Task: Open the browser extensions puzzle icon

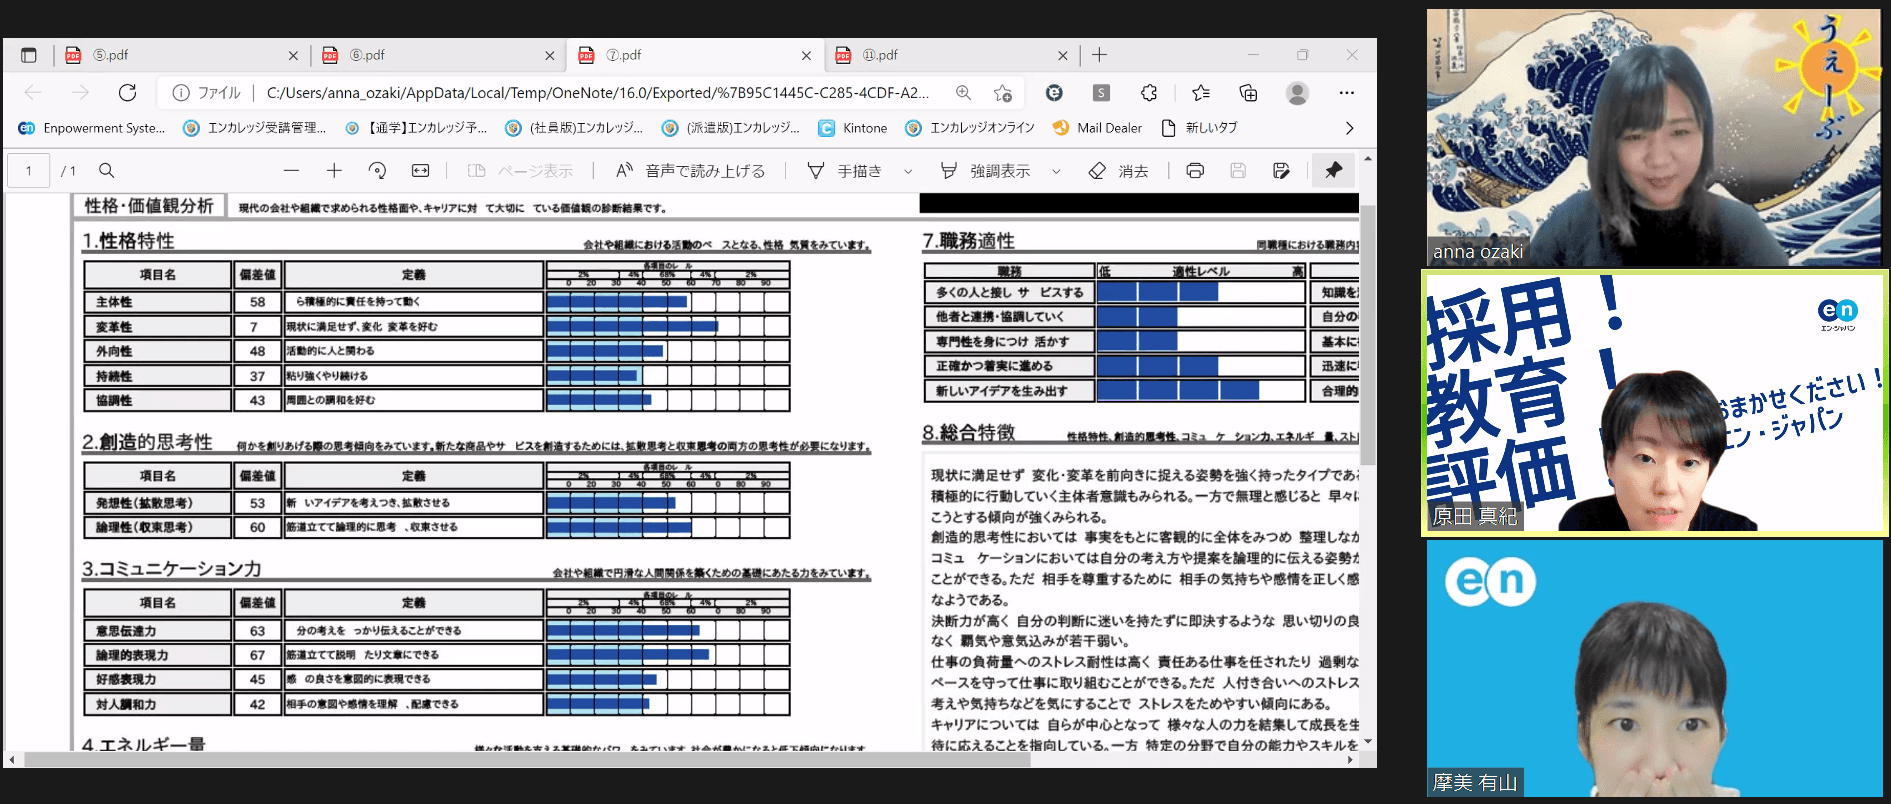Action: click(1149, 93)
